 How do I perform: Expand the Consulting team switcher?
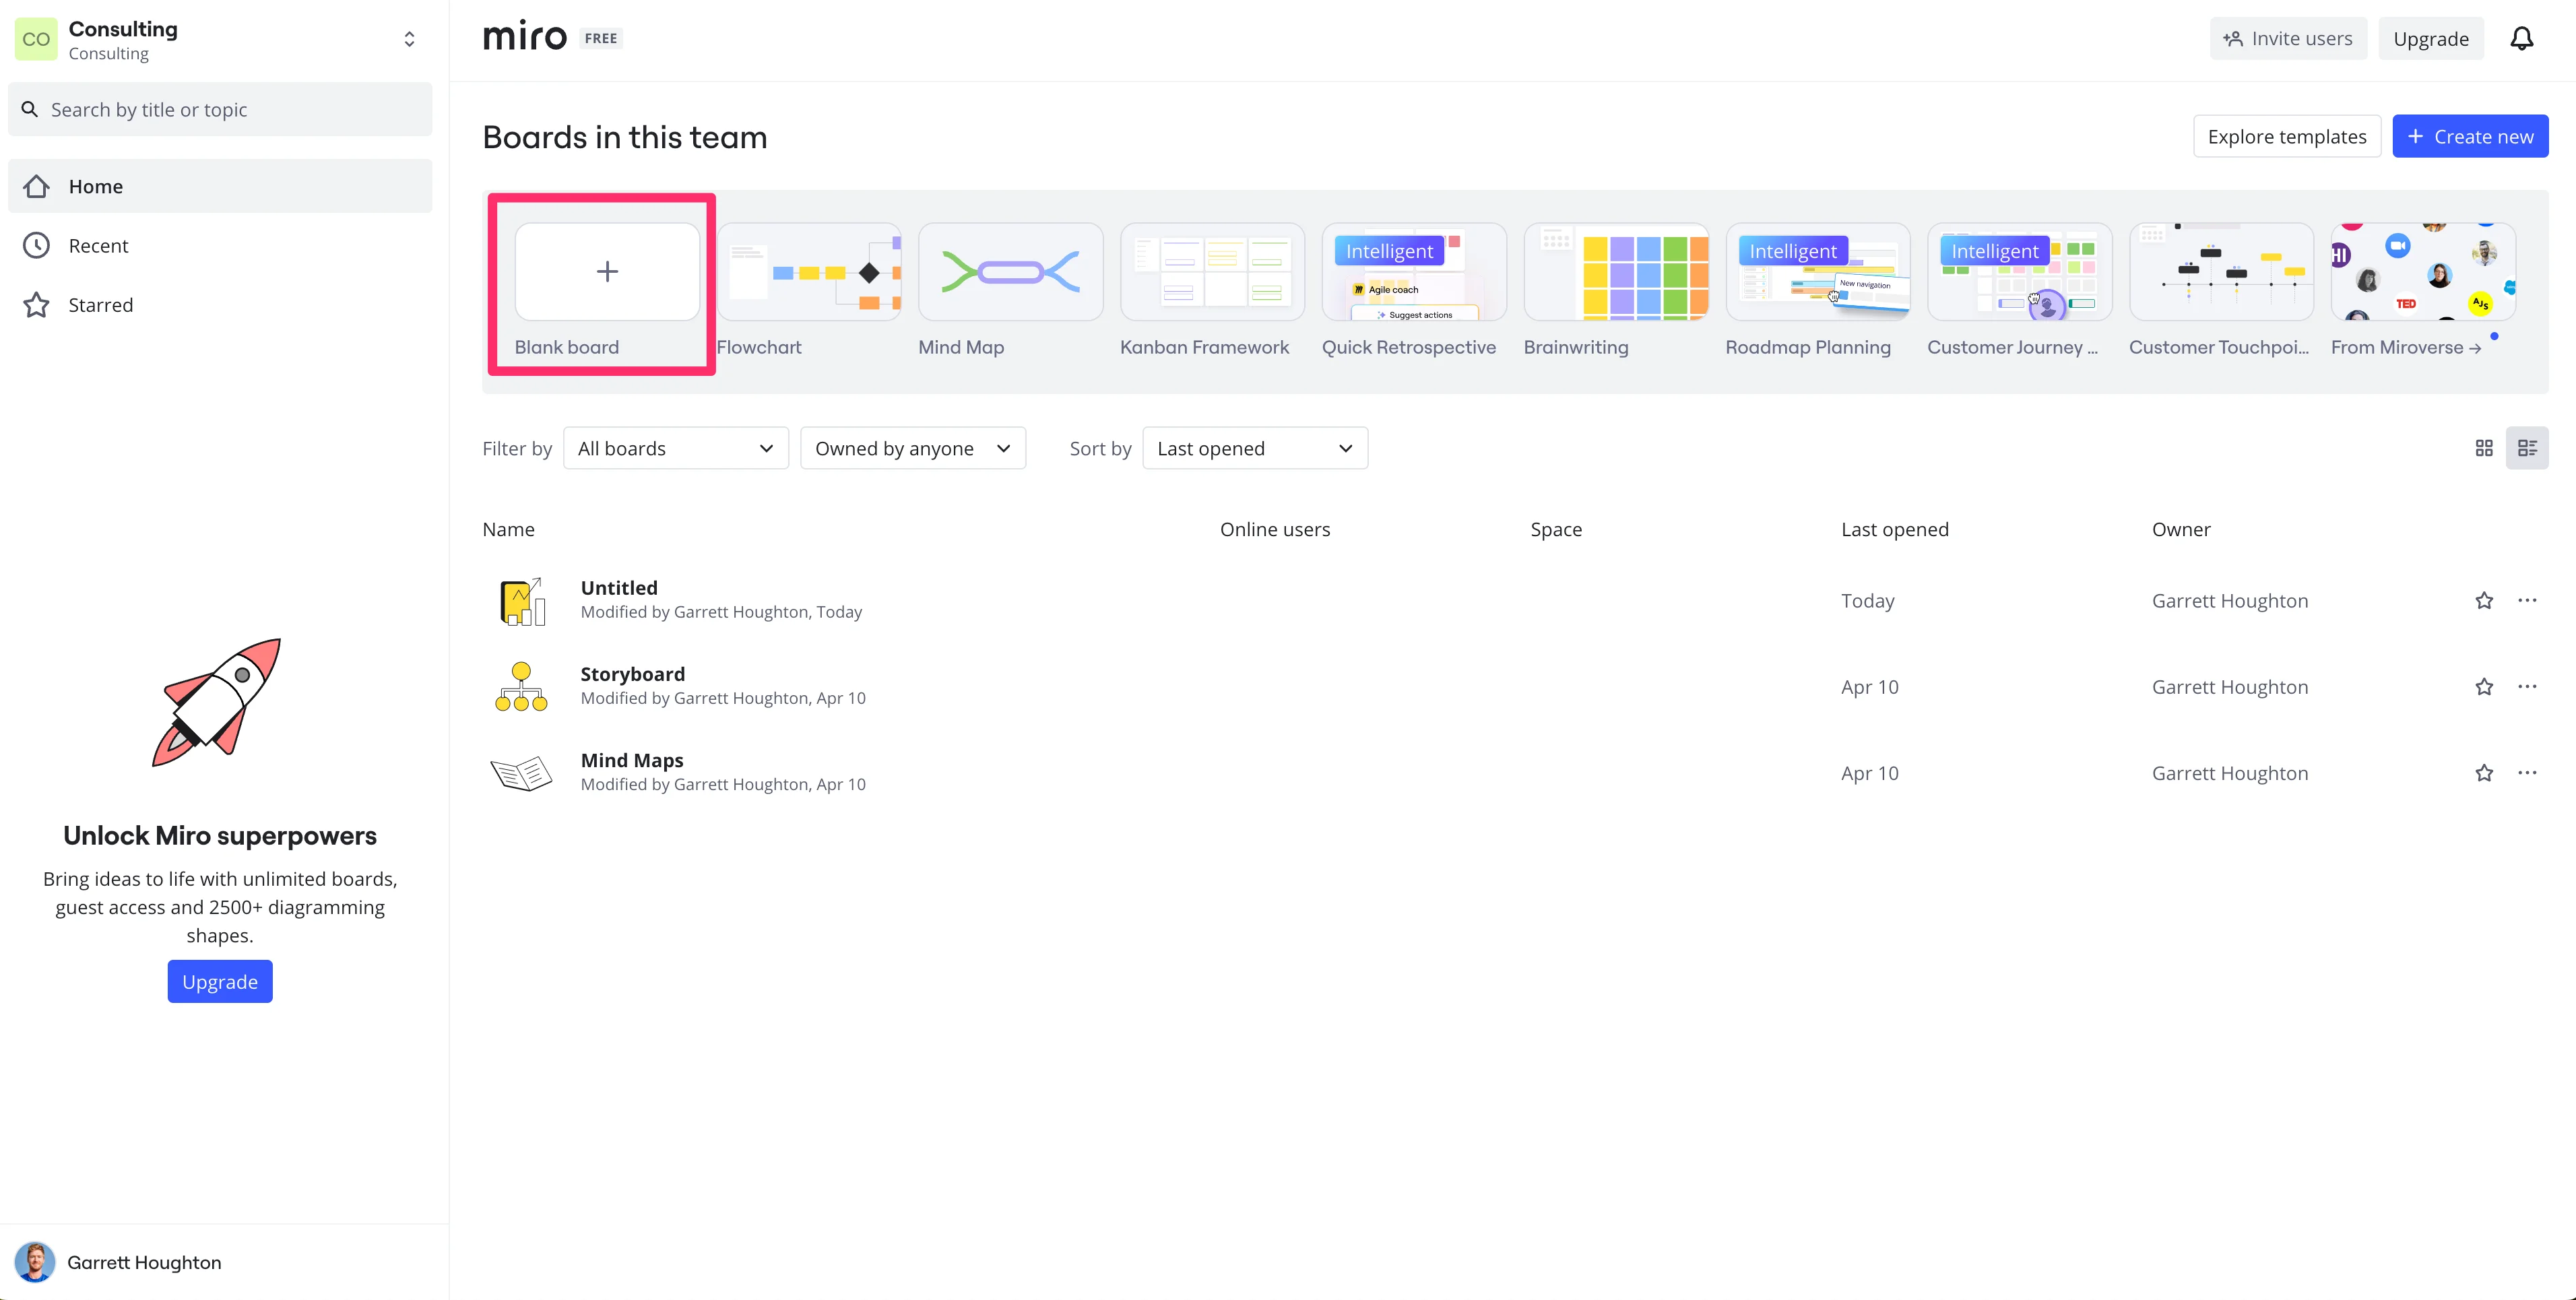coord(409,39)
